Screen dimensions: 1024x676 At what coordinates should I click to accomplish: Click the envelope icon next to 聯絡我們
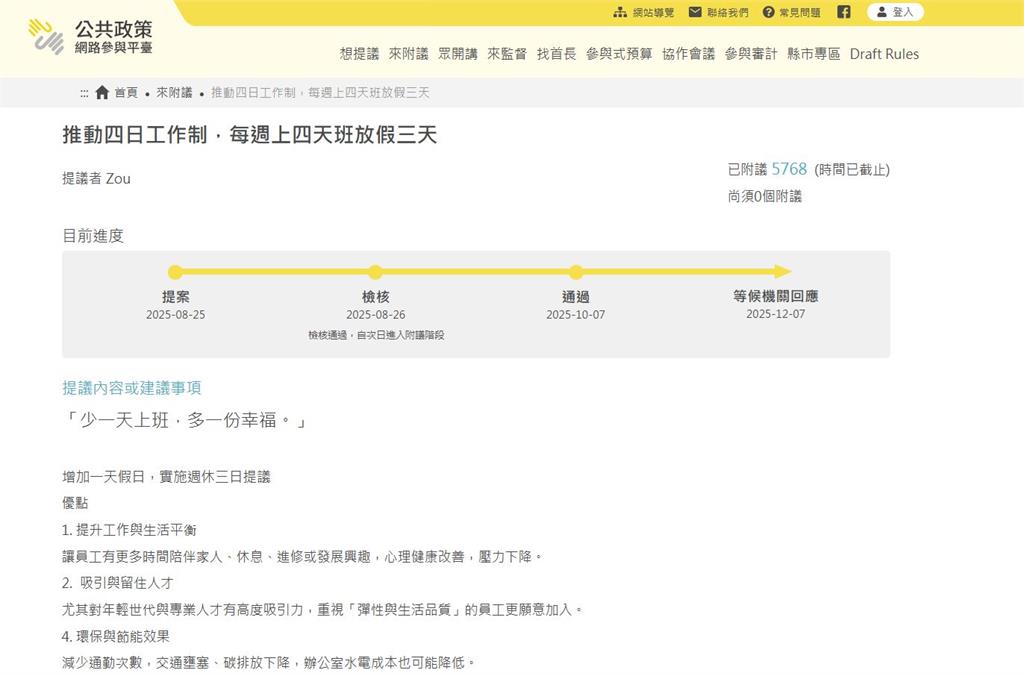coord(692,13)
